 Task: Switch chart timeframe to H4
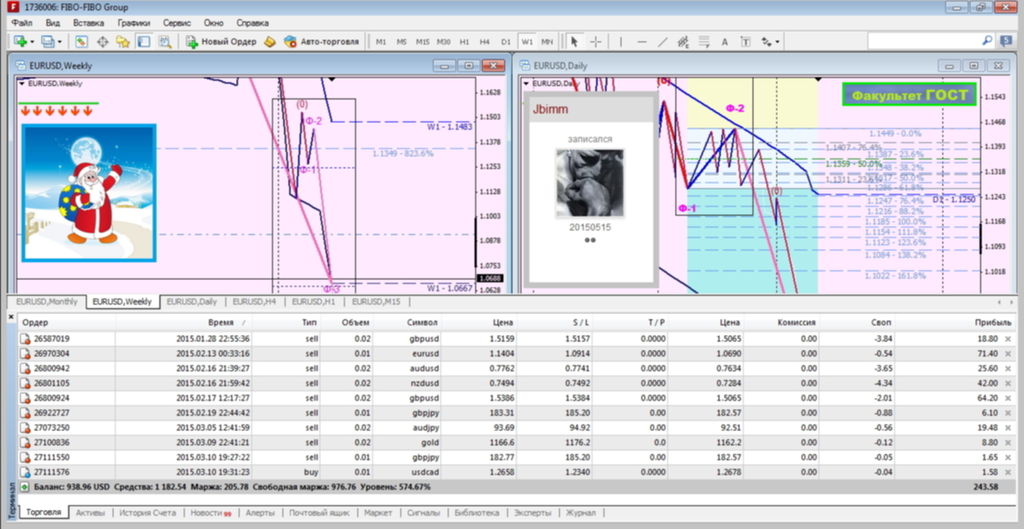(485, 42)
